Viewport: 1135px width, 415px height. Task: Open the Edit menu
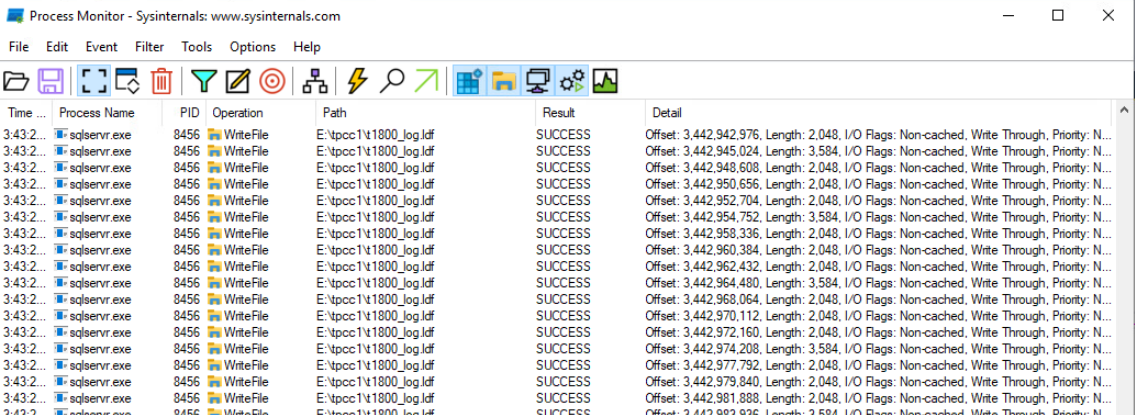57,47
